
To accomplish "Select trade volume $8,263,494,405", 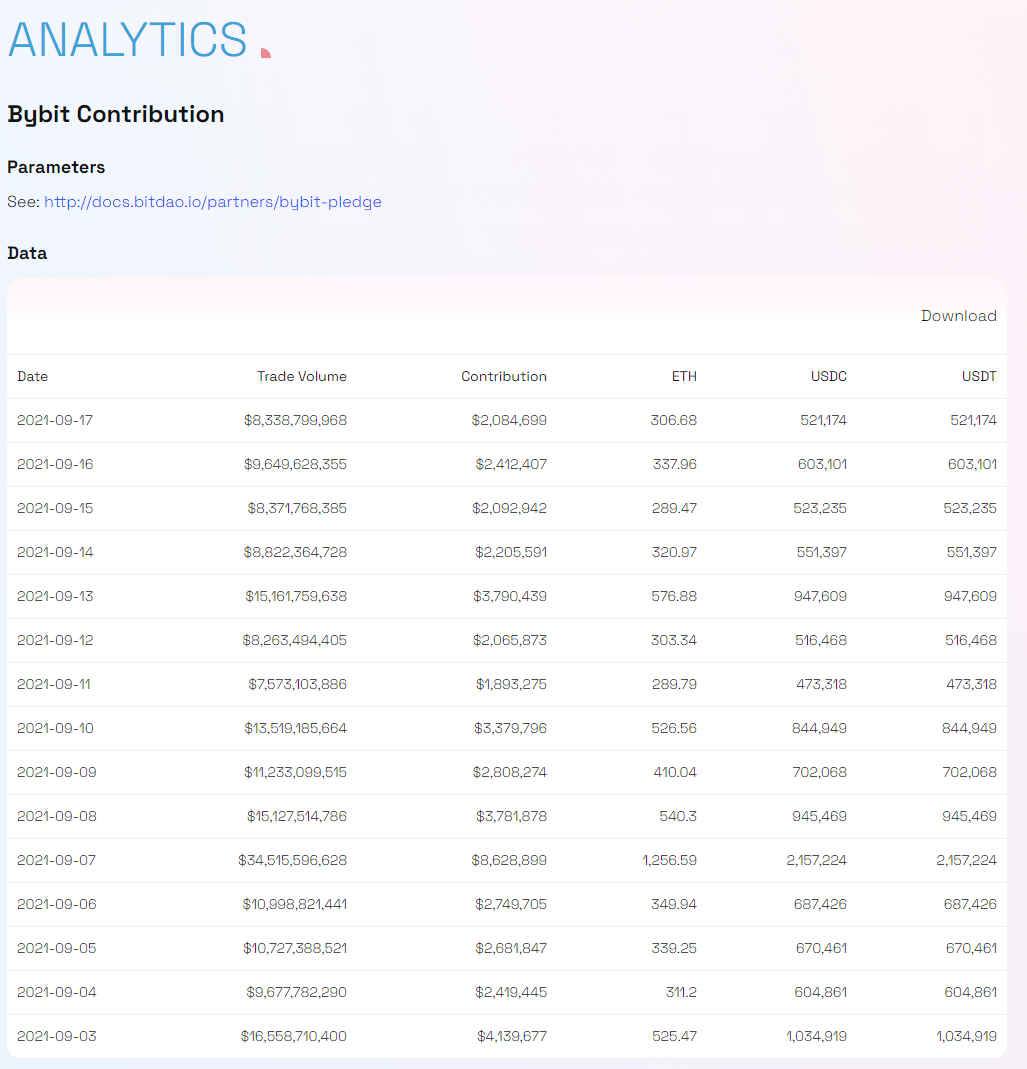I will pos(295,640).
